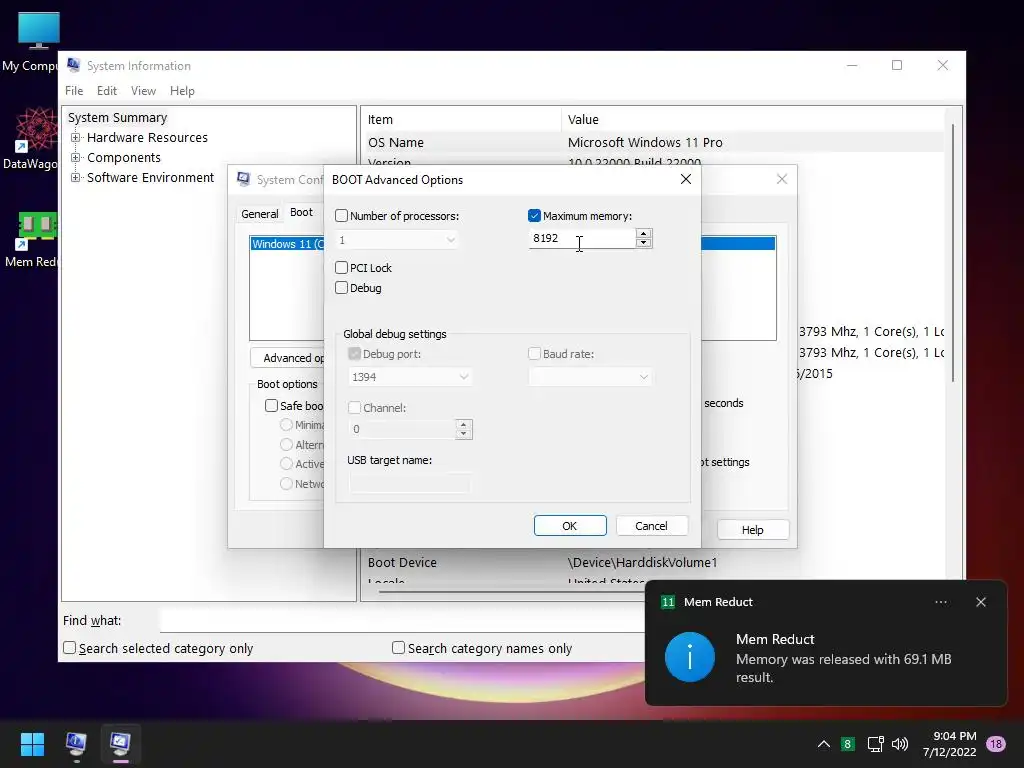Check Search category names only
The width and height of the screenshot is (1024, 768).
(x=398, y=648)
